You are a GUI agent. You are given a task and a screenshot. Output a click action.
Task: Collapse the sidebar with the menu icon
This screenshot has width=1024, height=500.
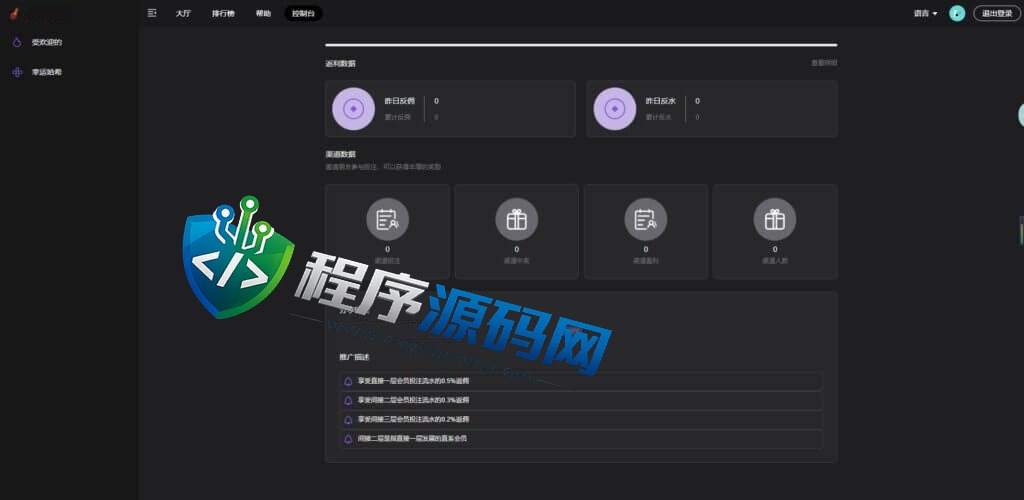152,13
